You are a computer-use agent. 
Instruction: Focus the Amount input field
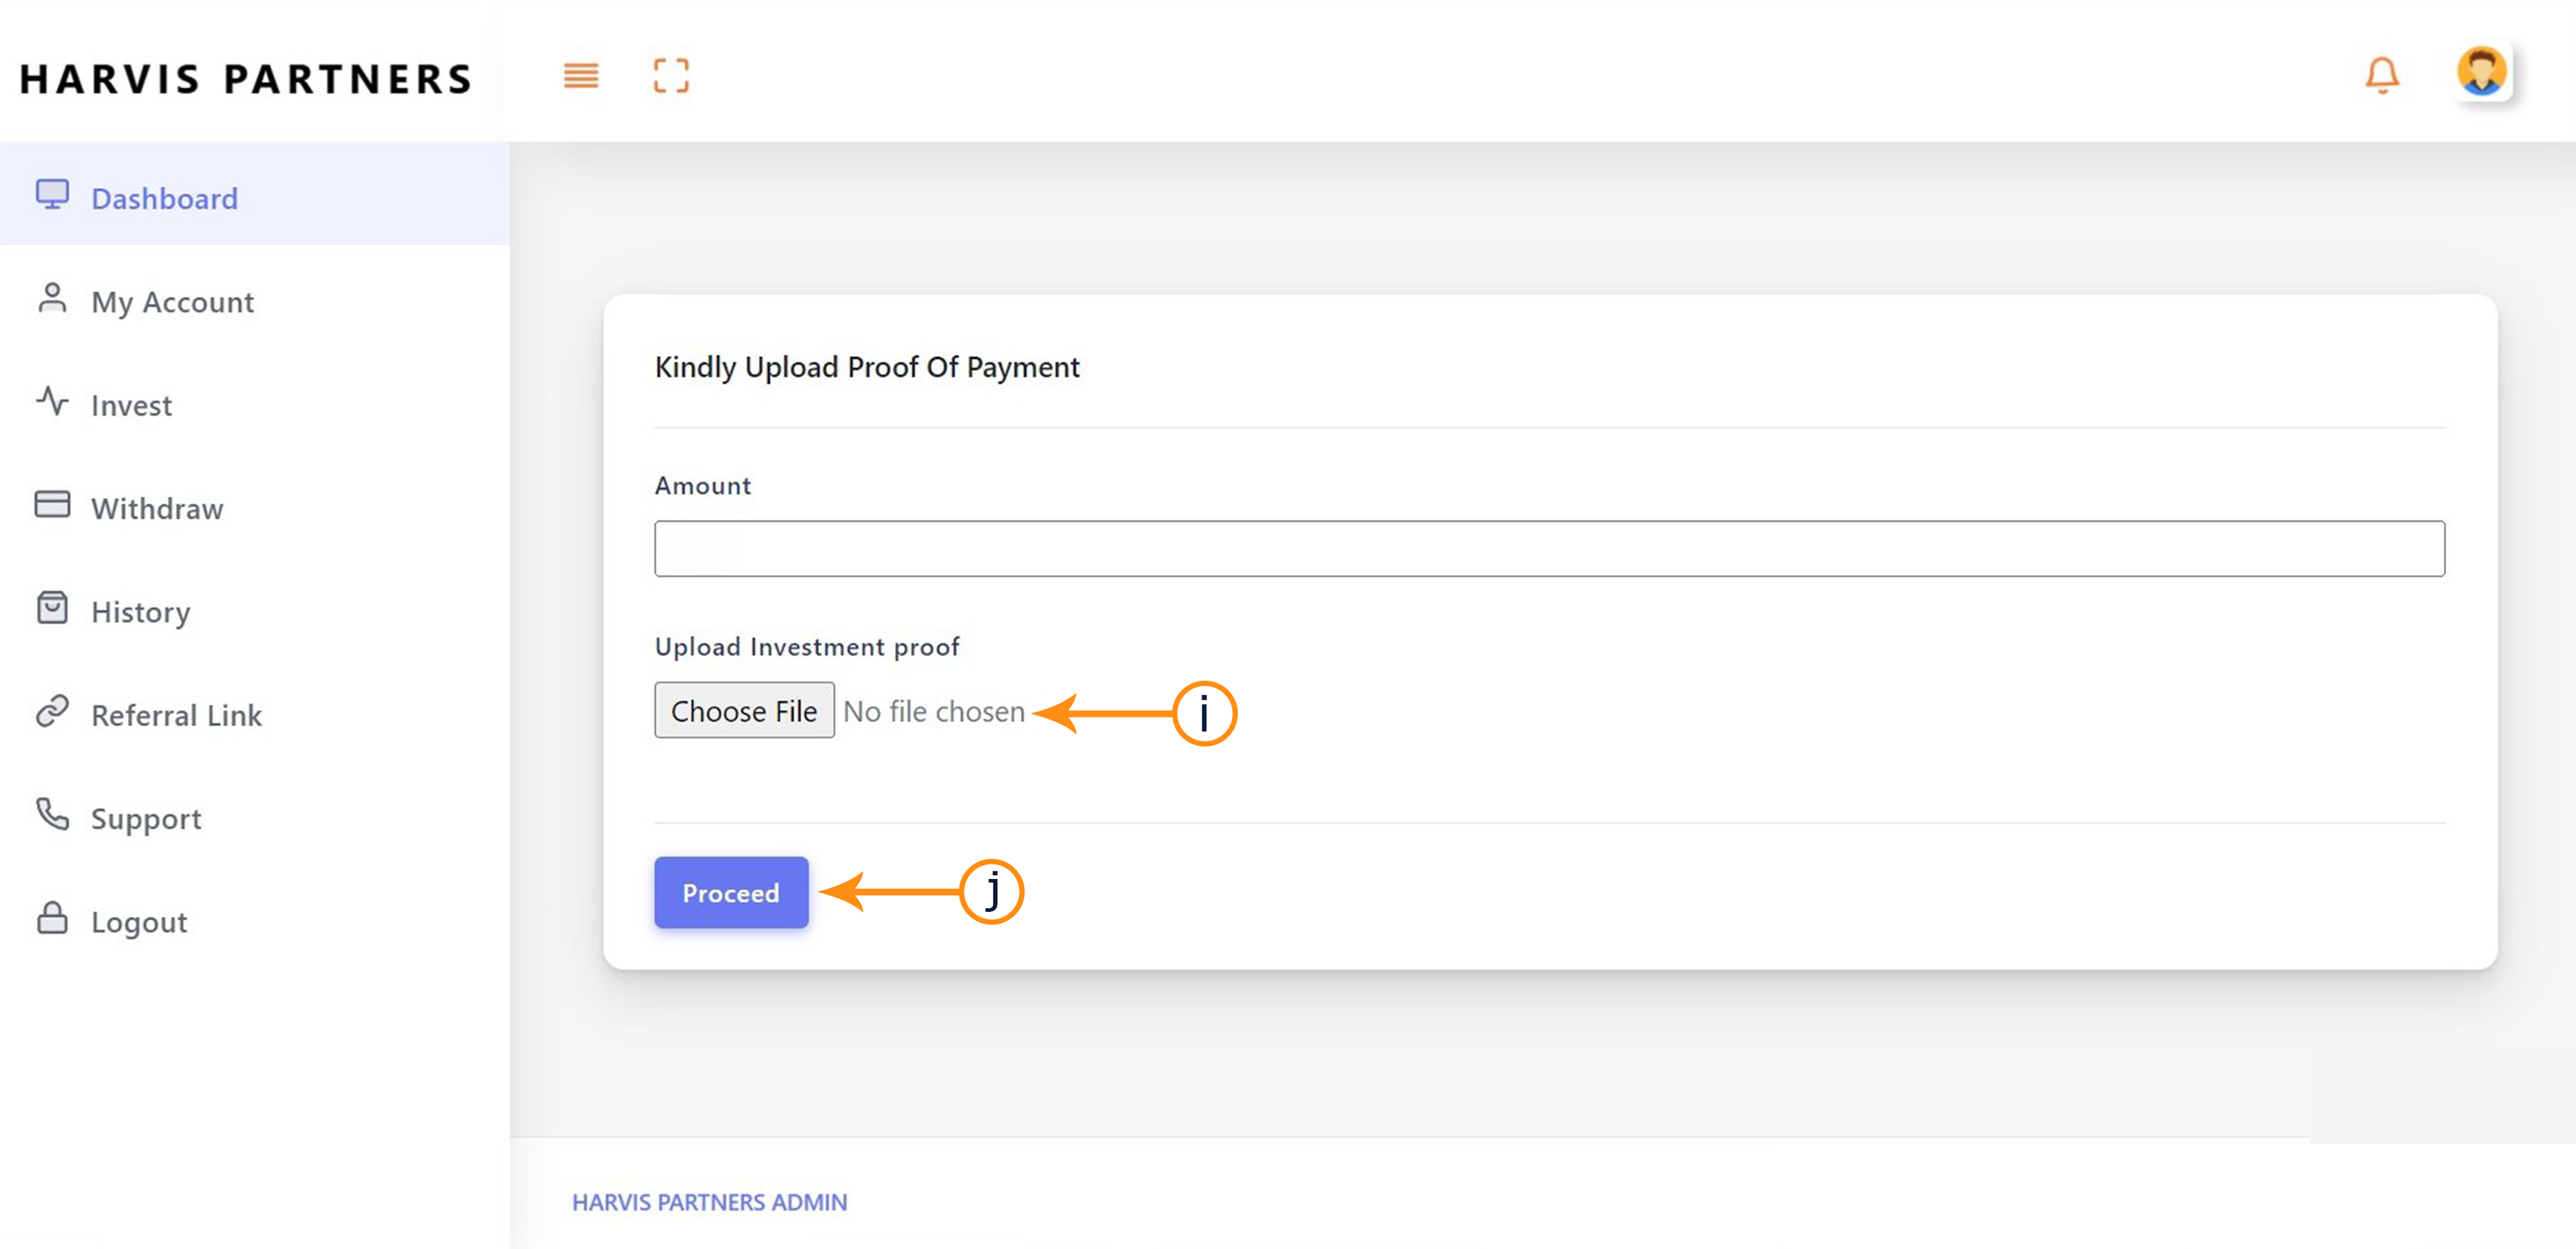coord(1549,549)
